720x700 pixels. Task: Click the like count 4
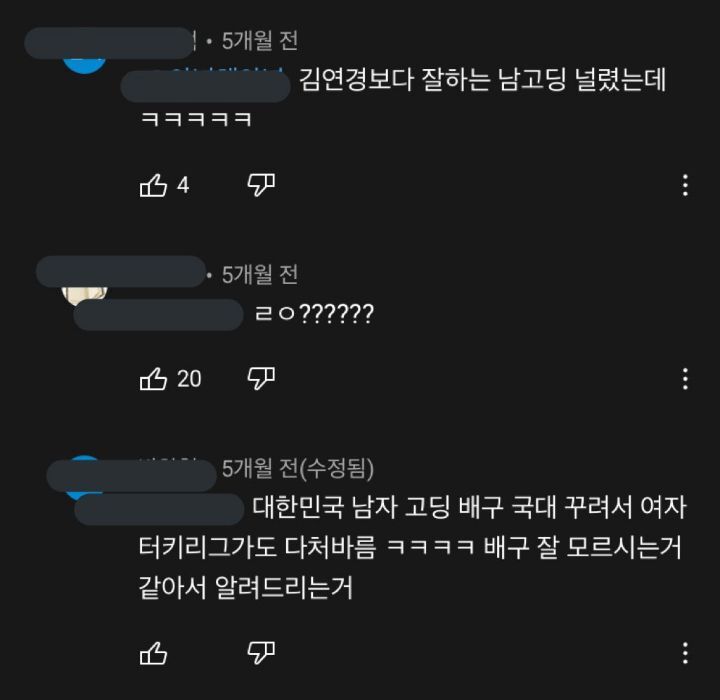pos(183,186)
